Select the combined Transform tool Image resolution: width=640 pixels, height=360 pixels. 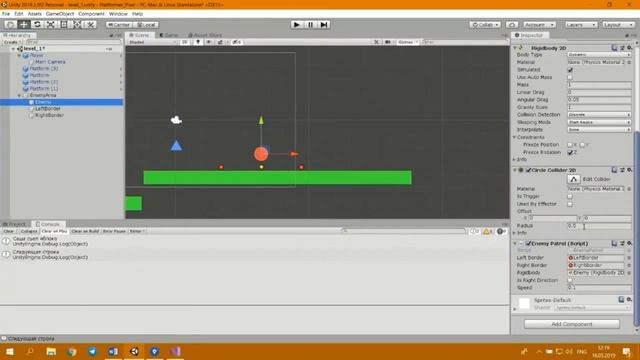point(77,24)
